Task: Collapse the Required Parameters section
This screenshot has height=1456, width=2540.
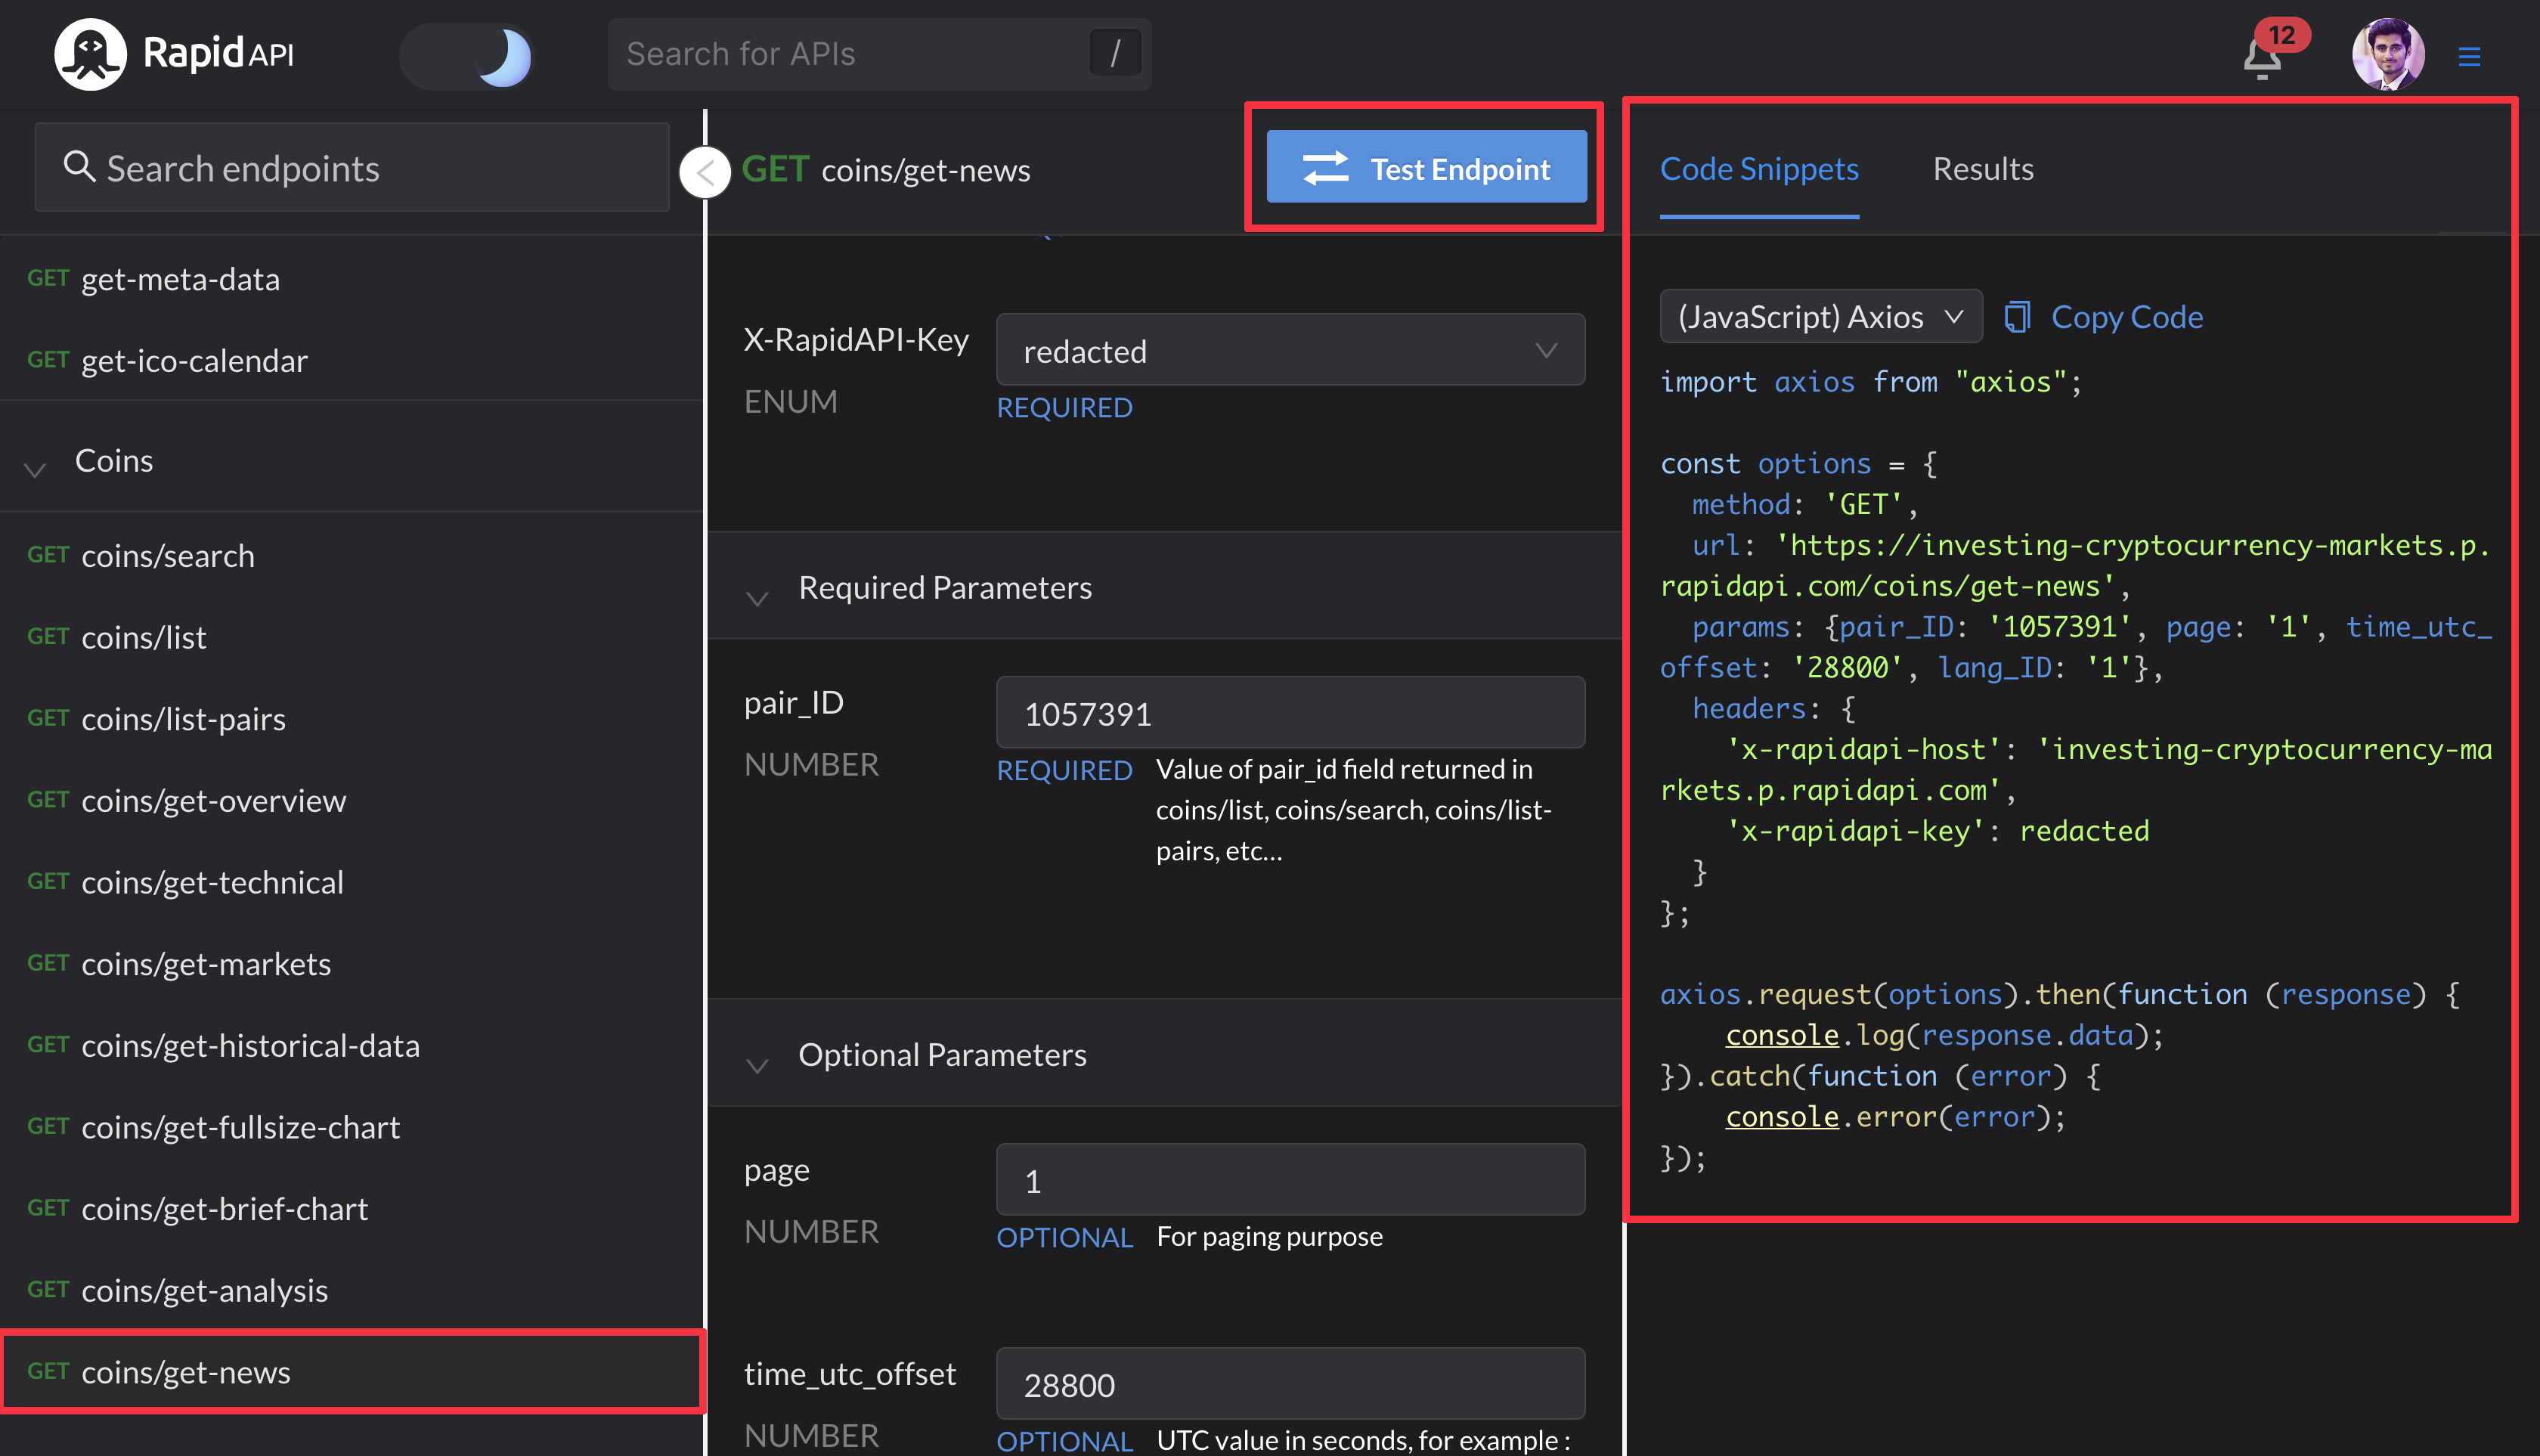Action: (757, 597)
